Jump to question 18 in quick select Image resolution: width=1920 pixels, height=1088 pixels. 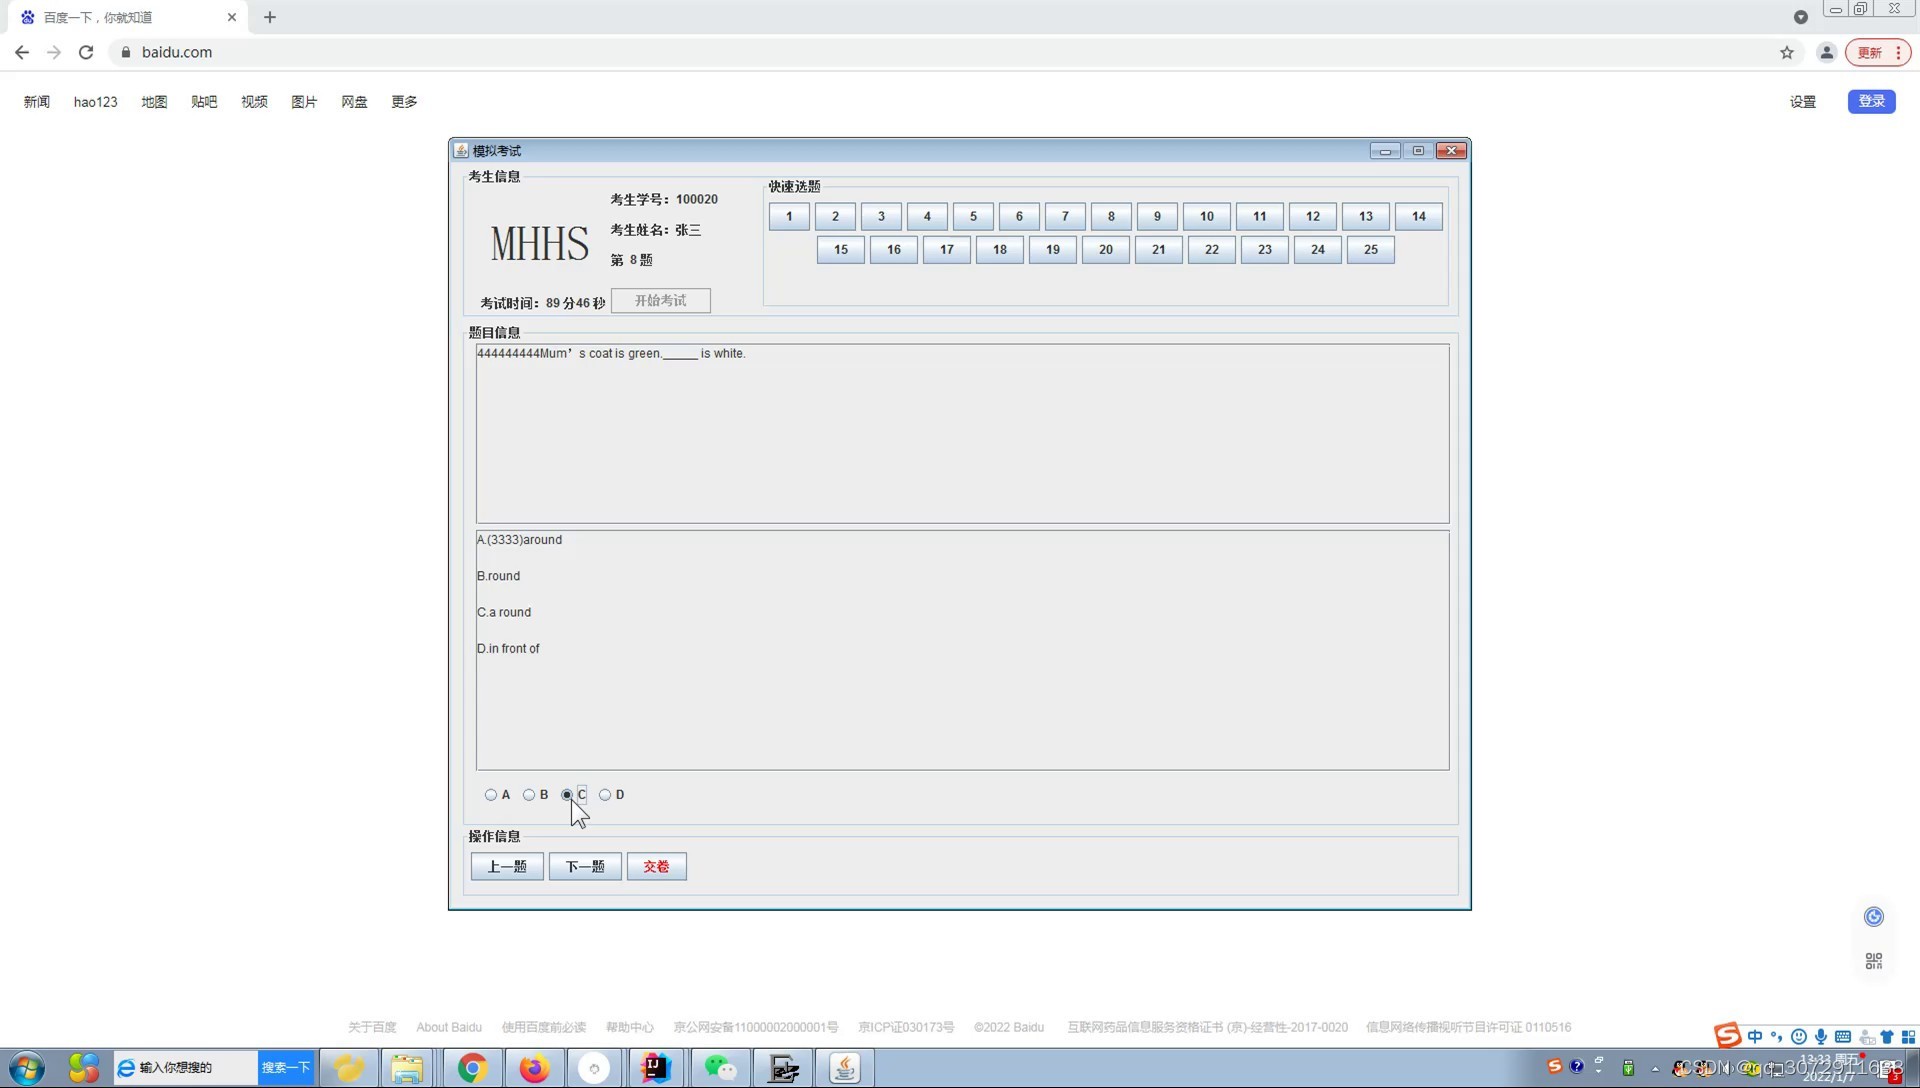point(1000,250)
